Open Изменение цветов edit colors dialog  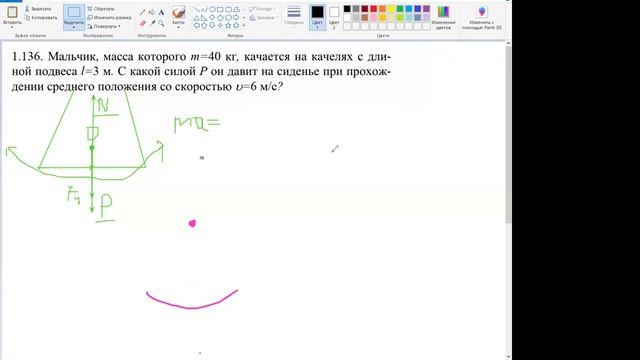443,17
